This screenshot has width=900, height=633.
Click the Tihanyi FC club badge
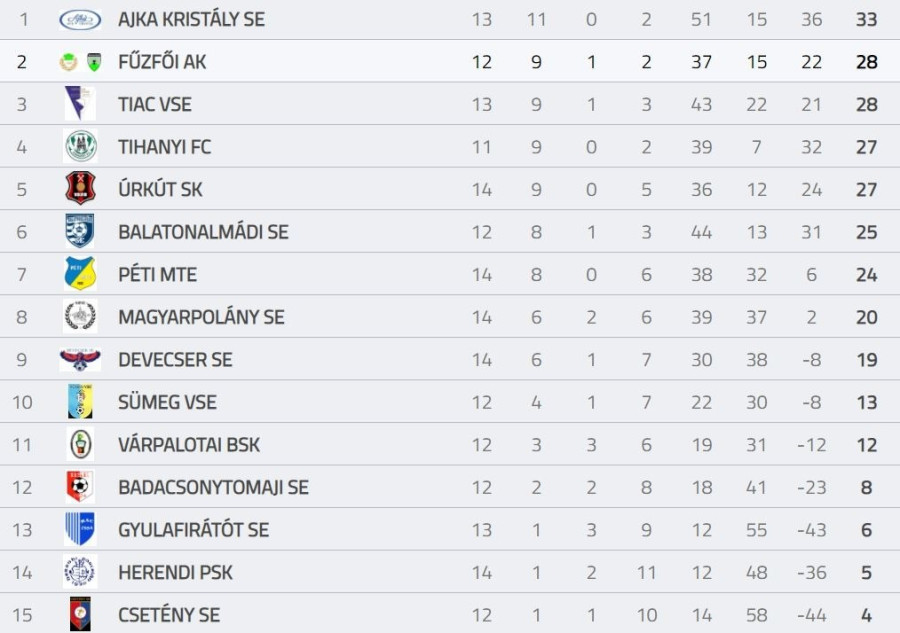(x=80, y=147)
